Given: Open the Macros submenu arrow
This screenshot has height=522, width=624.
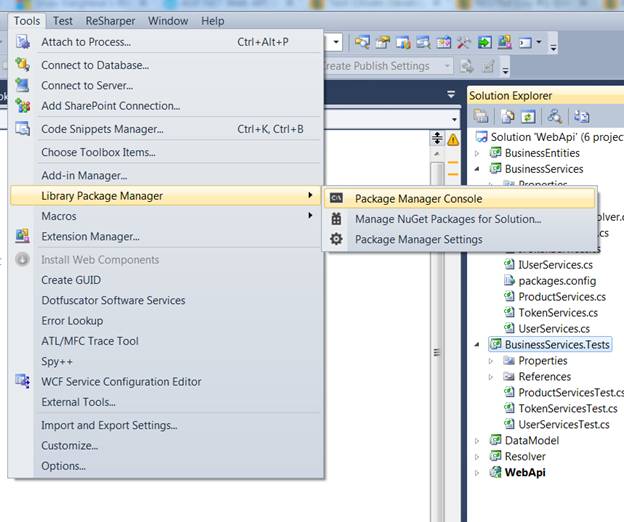Looking at the screenshot, I should (310, 215).
